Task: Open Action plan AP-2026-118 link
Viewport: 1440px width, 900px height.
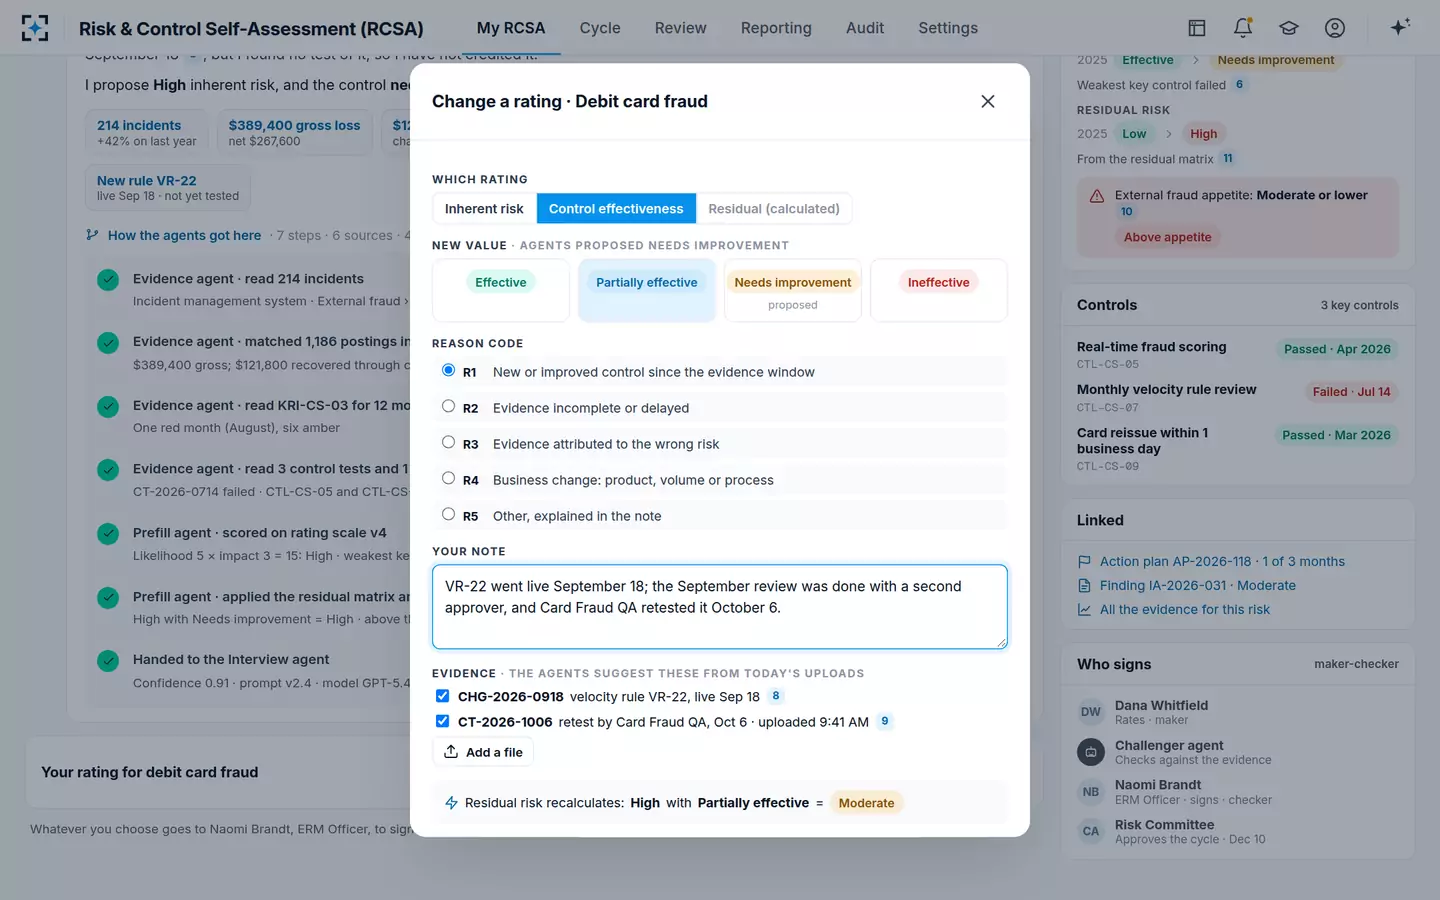Action: 1222,562
